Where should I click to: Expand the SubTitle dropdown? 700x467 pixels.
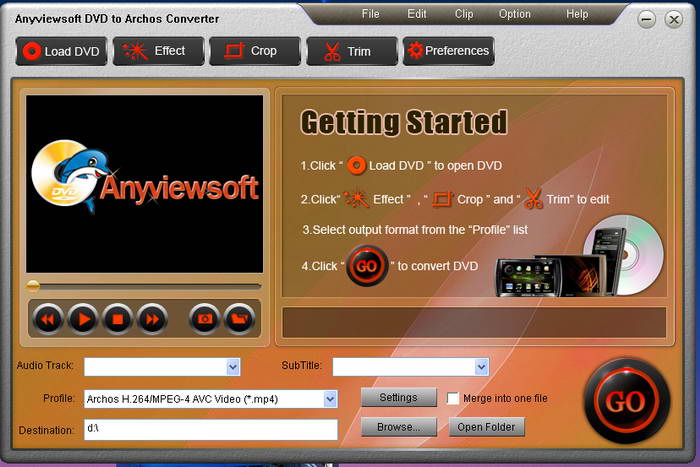point(481,367)
